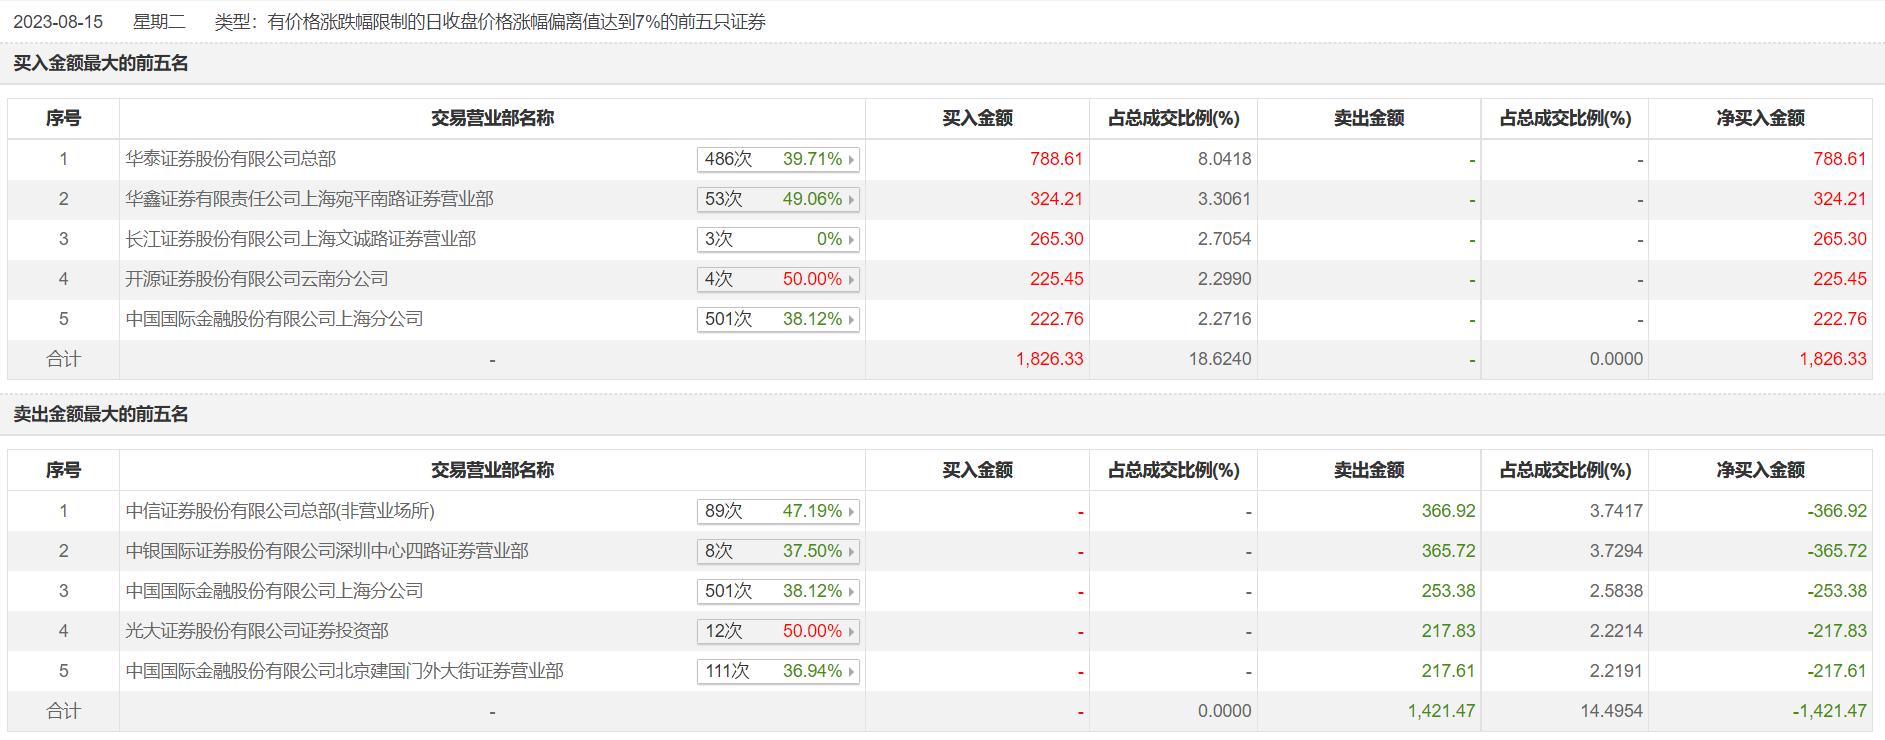1885x740 pixels.
Task: Expand the 3次 0% stats badge
Action: point(778,239)
